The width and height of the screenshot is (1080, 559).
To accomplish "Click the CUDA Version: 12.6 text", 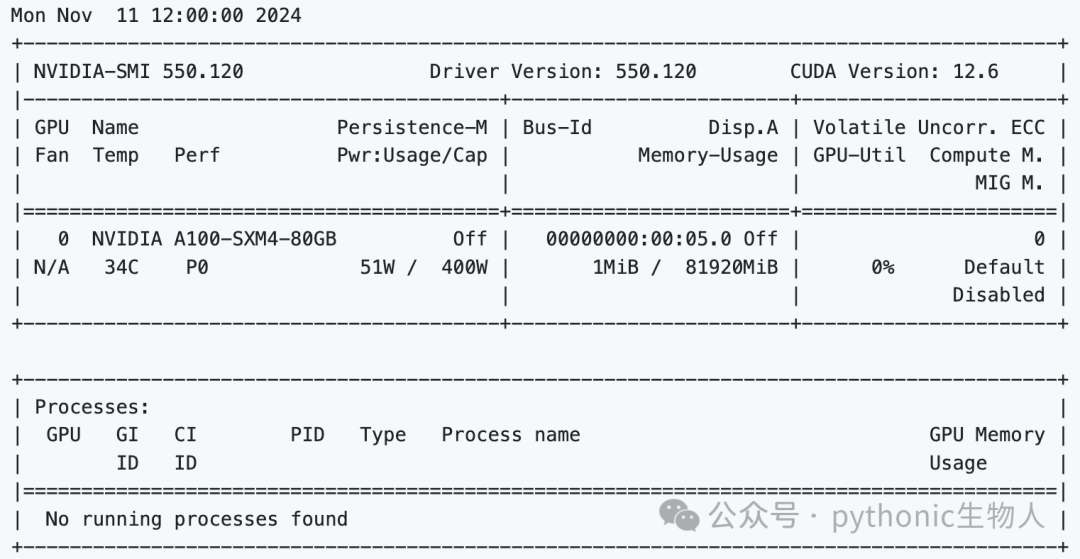I will [x=894, y=72].
